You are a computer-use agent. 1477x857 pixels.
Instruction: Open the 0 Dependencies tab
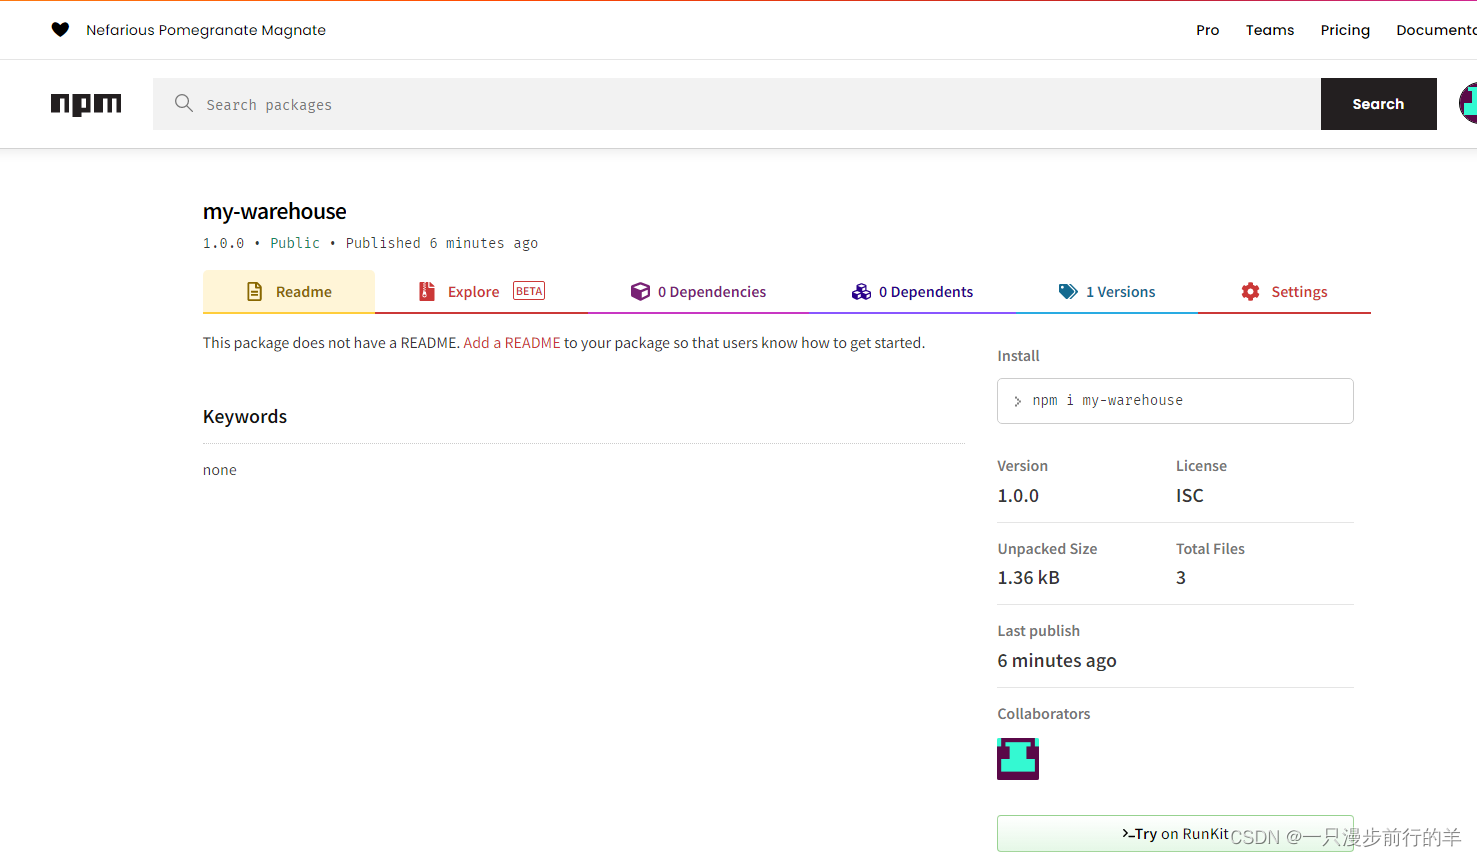coord(698,292)
